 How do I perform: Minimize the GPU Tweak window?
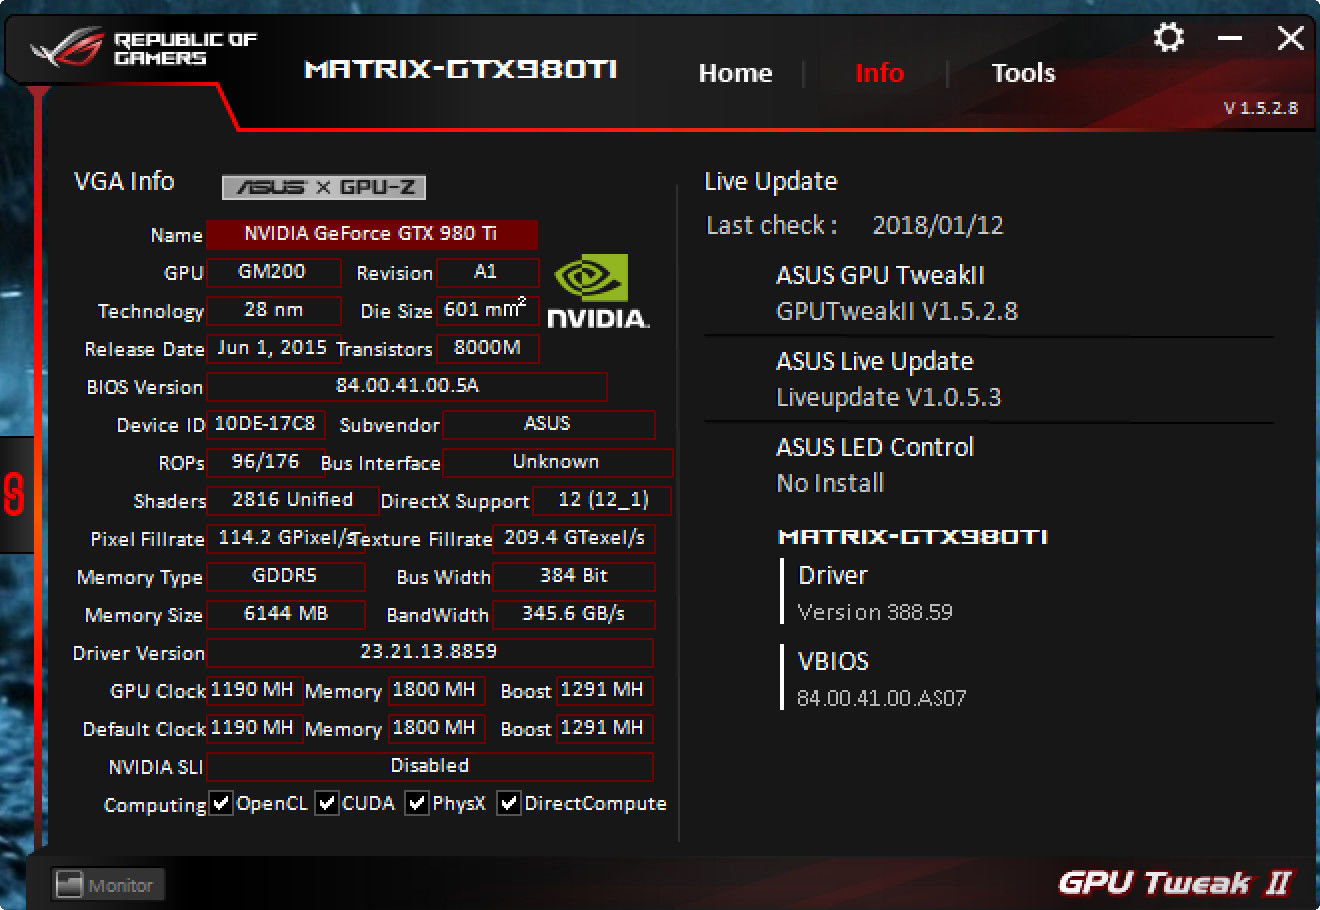coord(1230,39)
